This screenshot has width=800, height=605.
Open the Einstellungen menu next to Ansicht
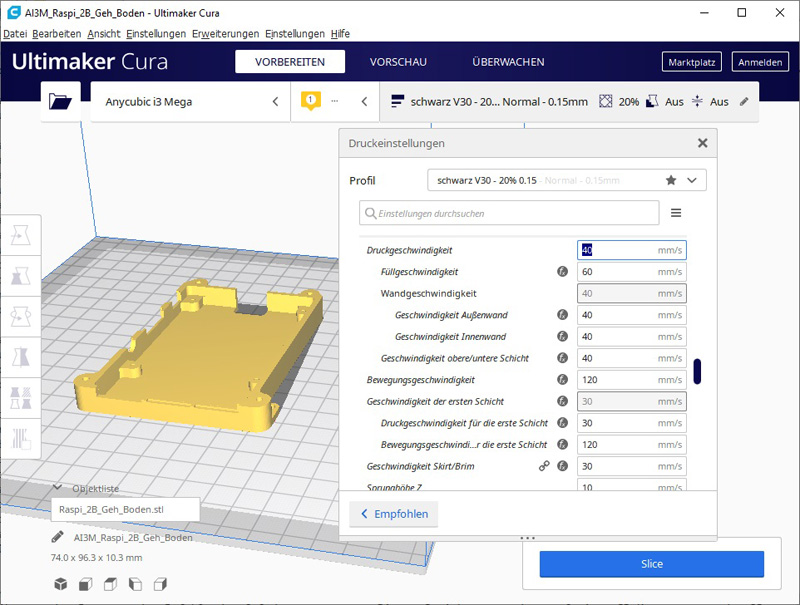[156, 34]
